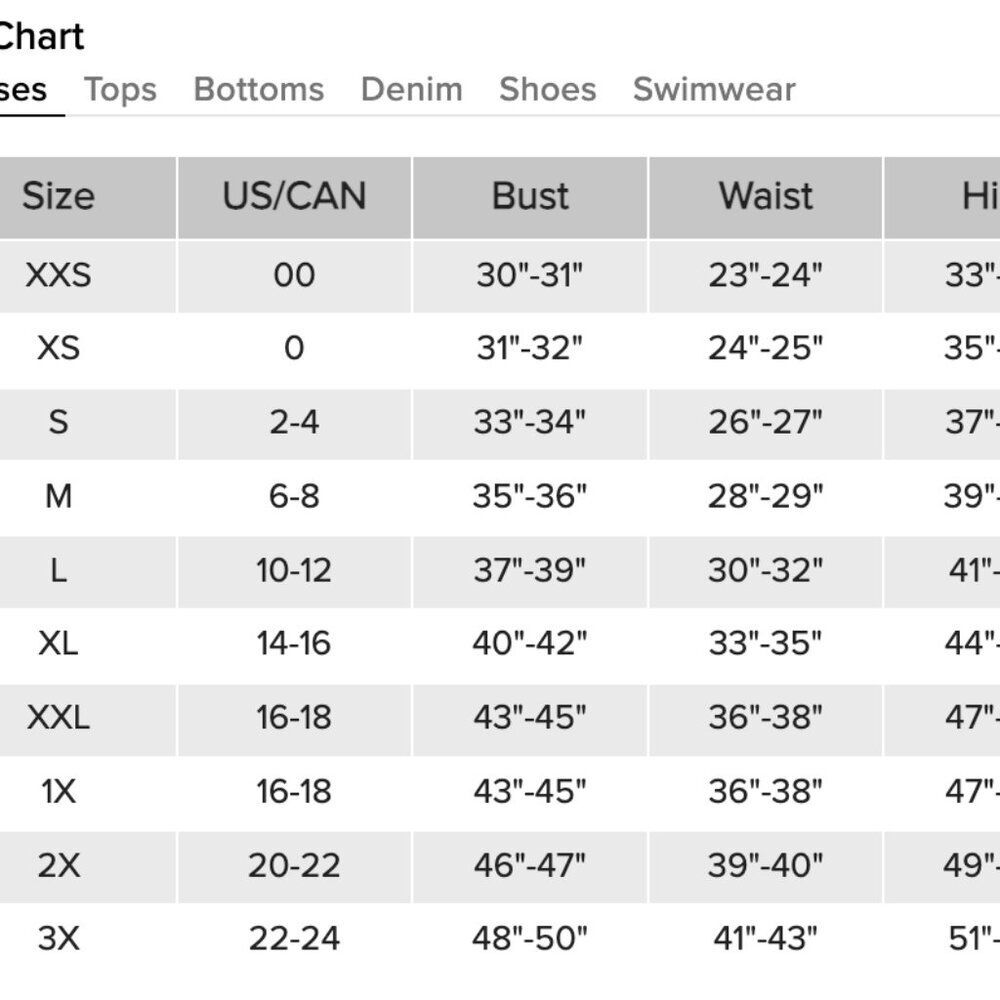
Task: Select the XXS size row label
Action: pos(59,276)
